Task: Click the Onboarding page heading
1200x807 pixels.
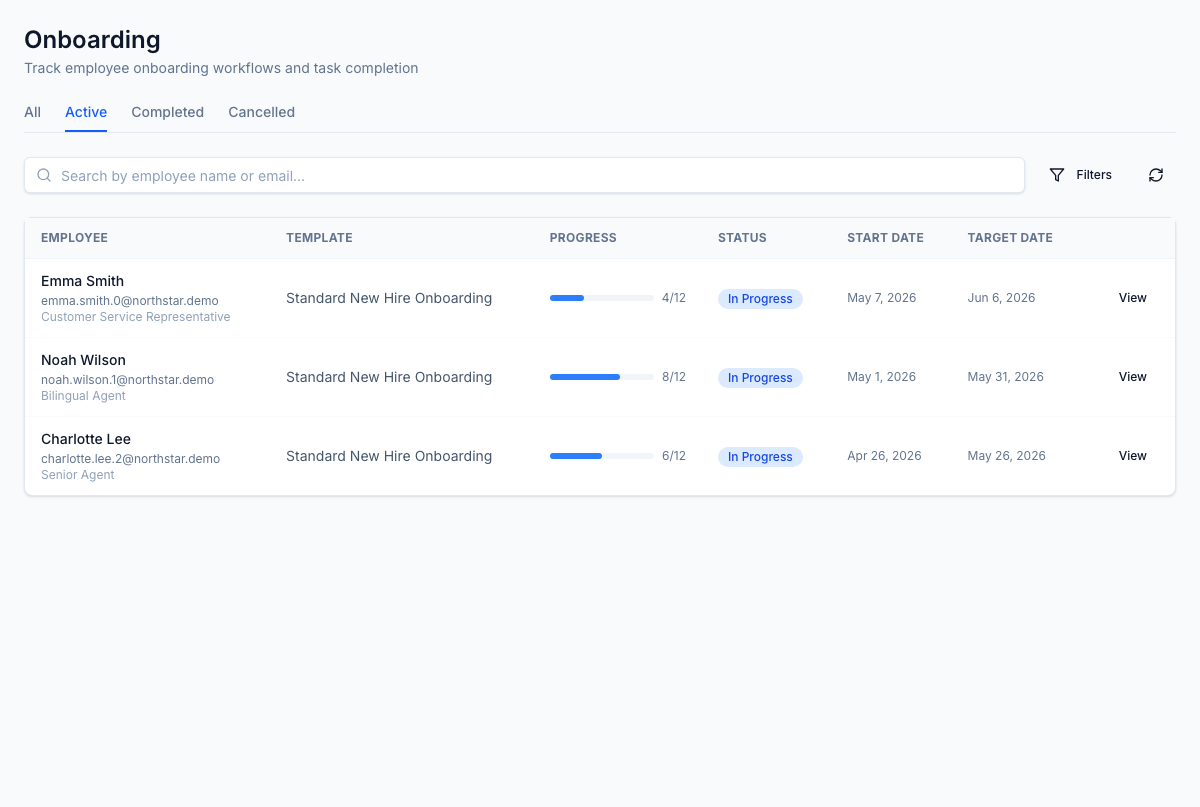Action: [92, 40]
